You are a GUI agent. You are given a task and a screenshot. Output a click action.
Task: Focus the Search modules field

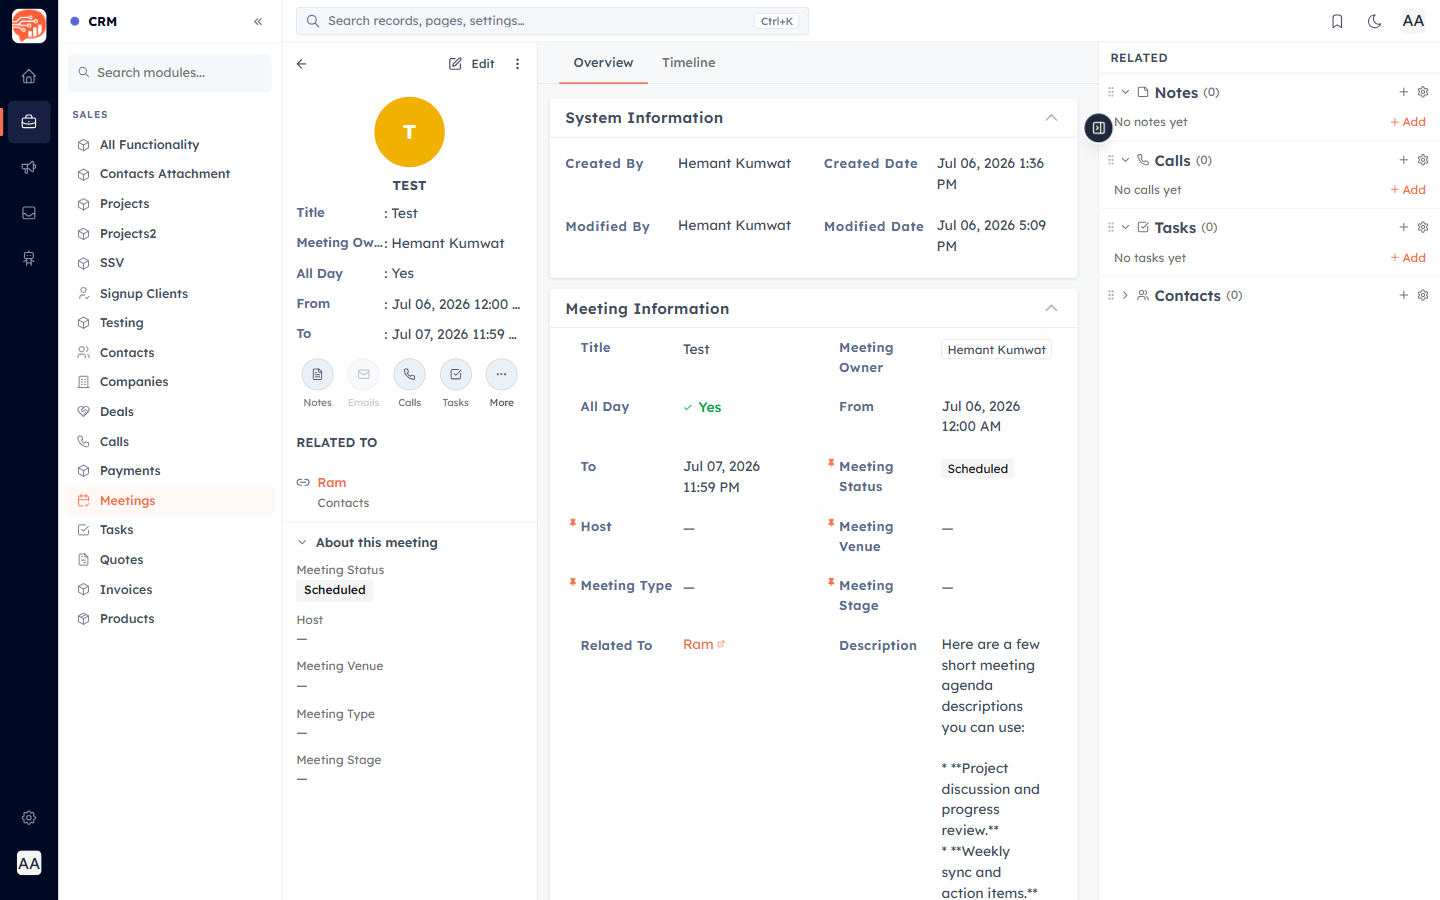170,73
